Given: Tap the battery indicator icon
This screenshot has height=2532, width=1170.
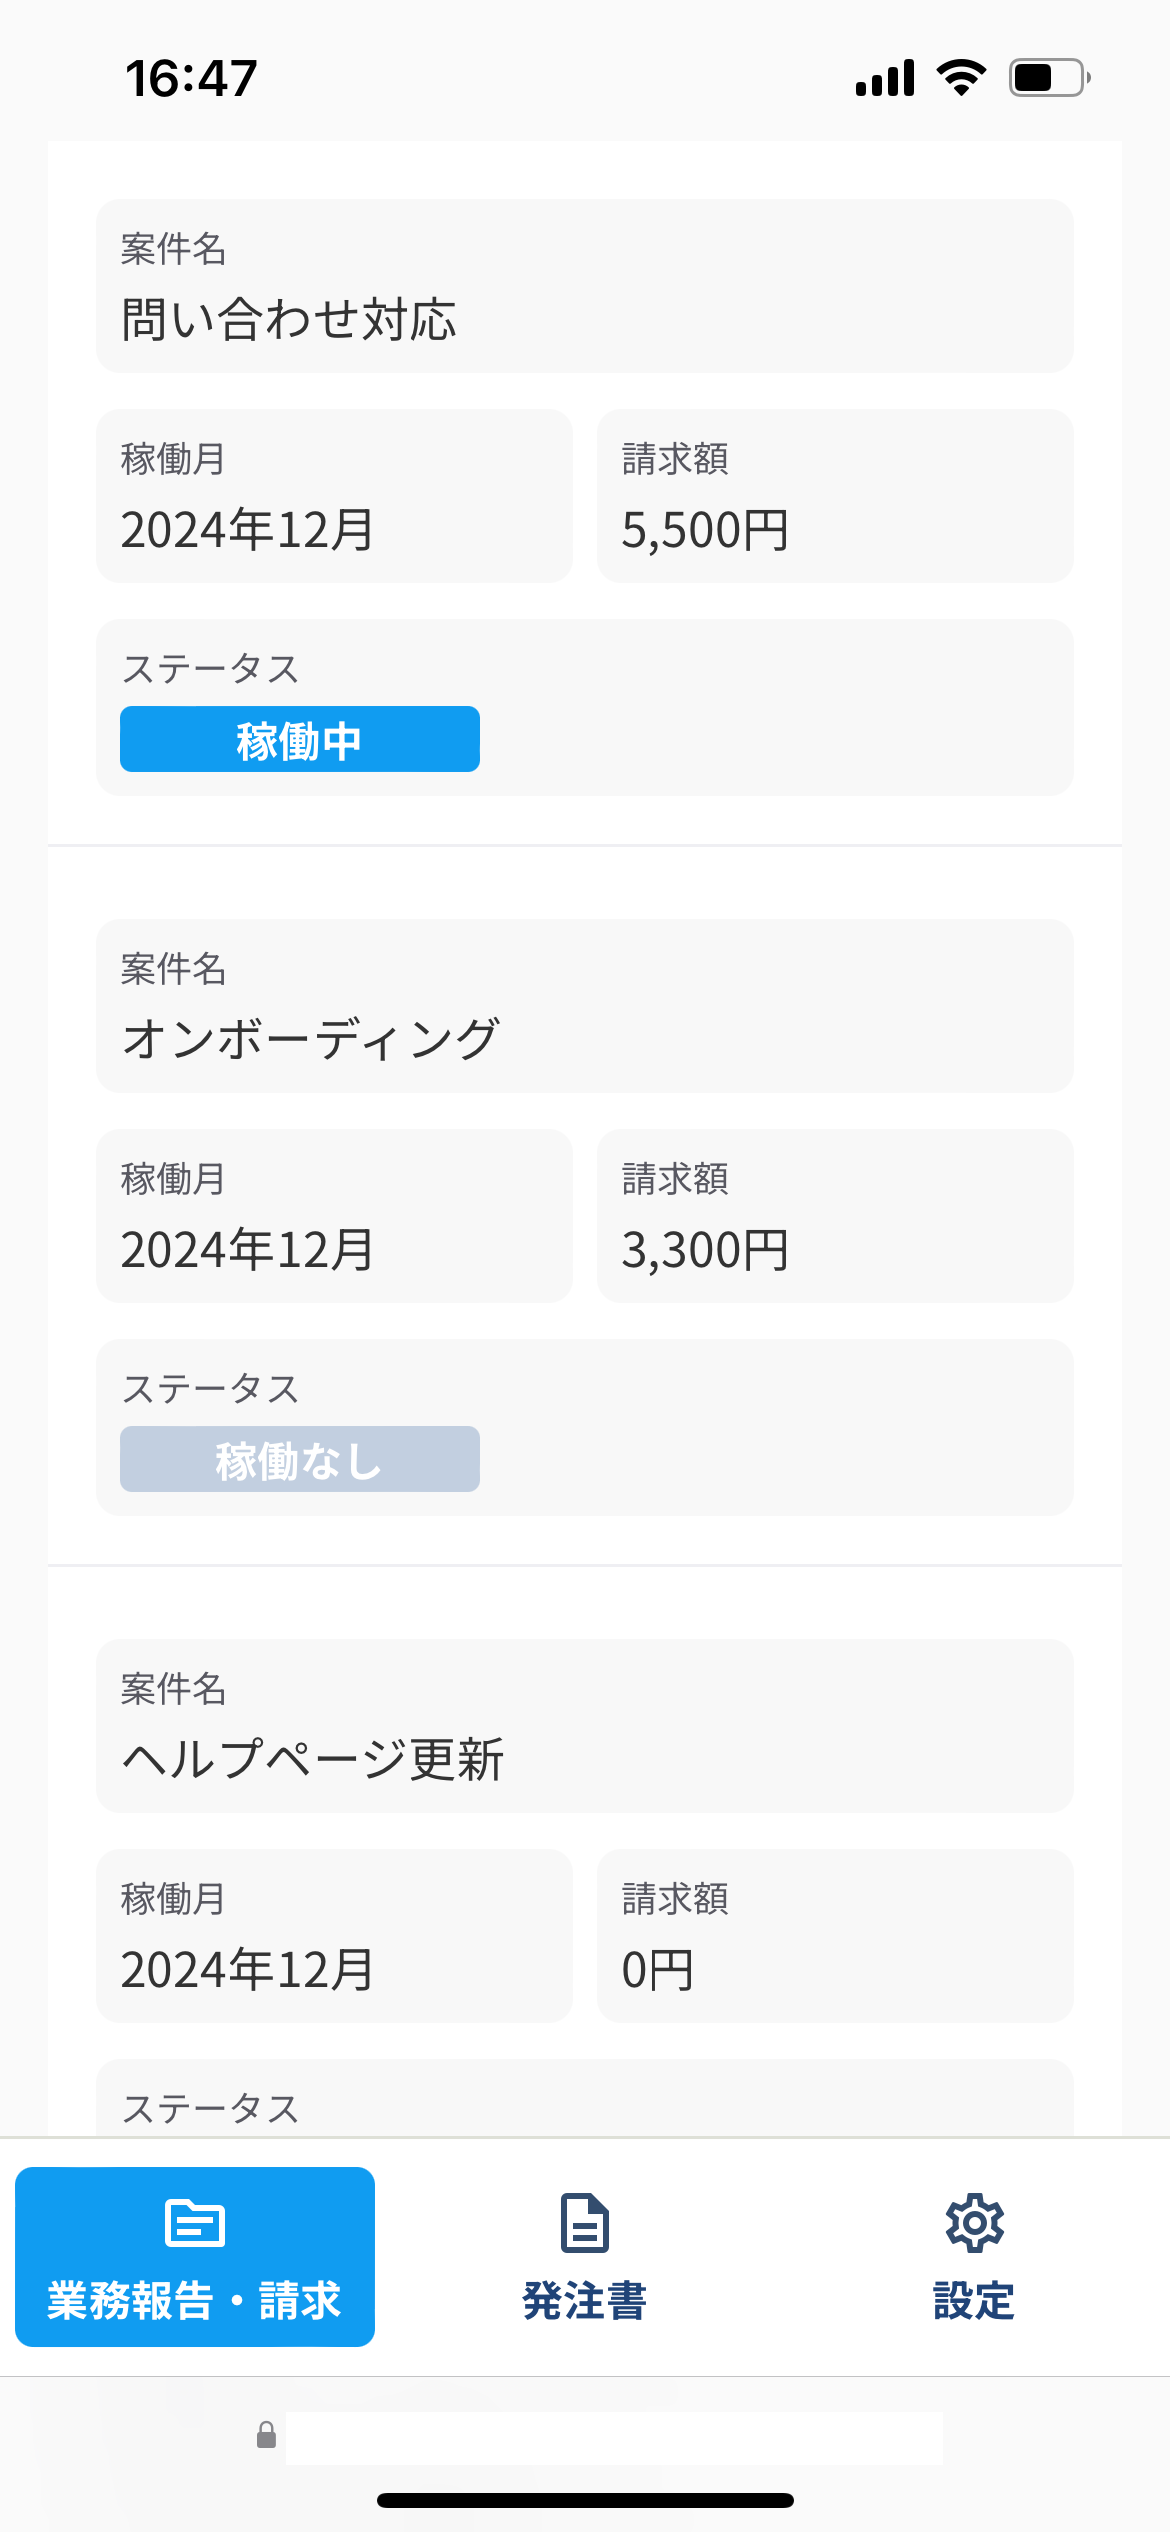Looking at the screenshot, I should coord(1049,78).
